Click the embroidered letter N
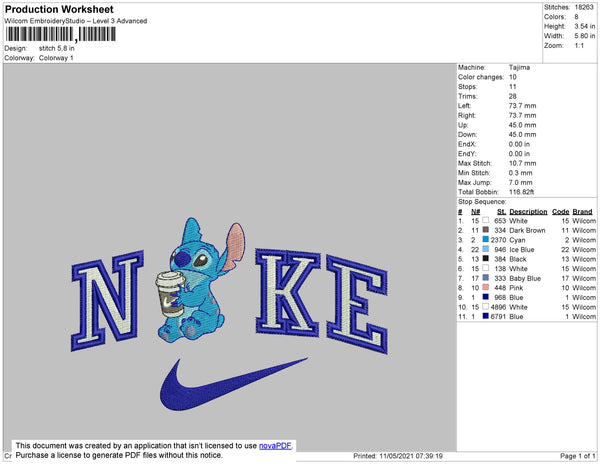Viewport: 600px width, 464px height. (x=107, y=301)
